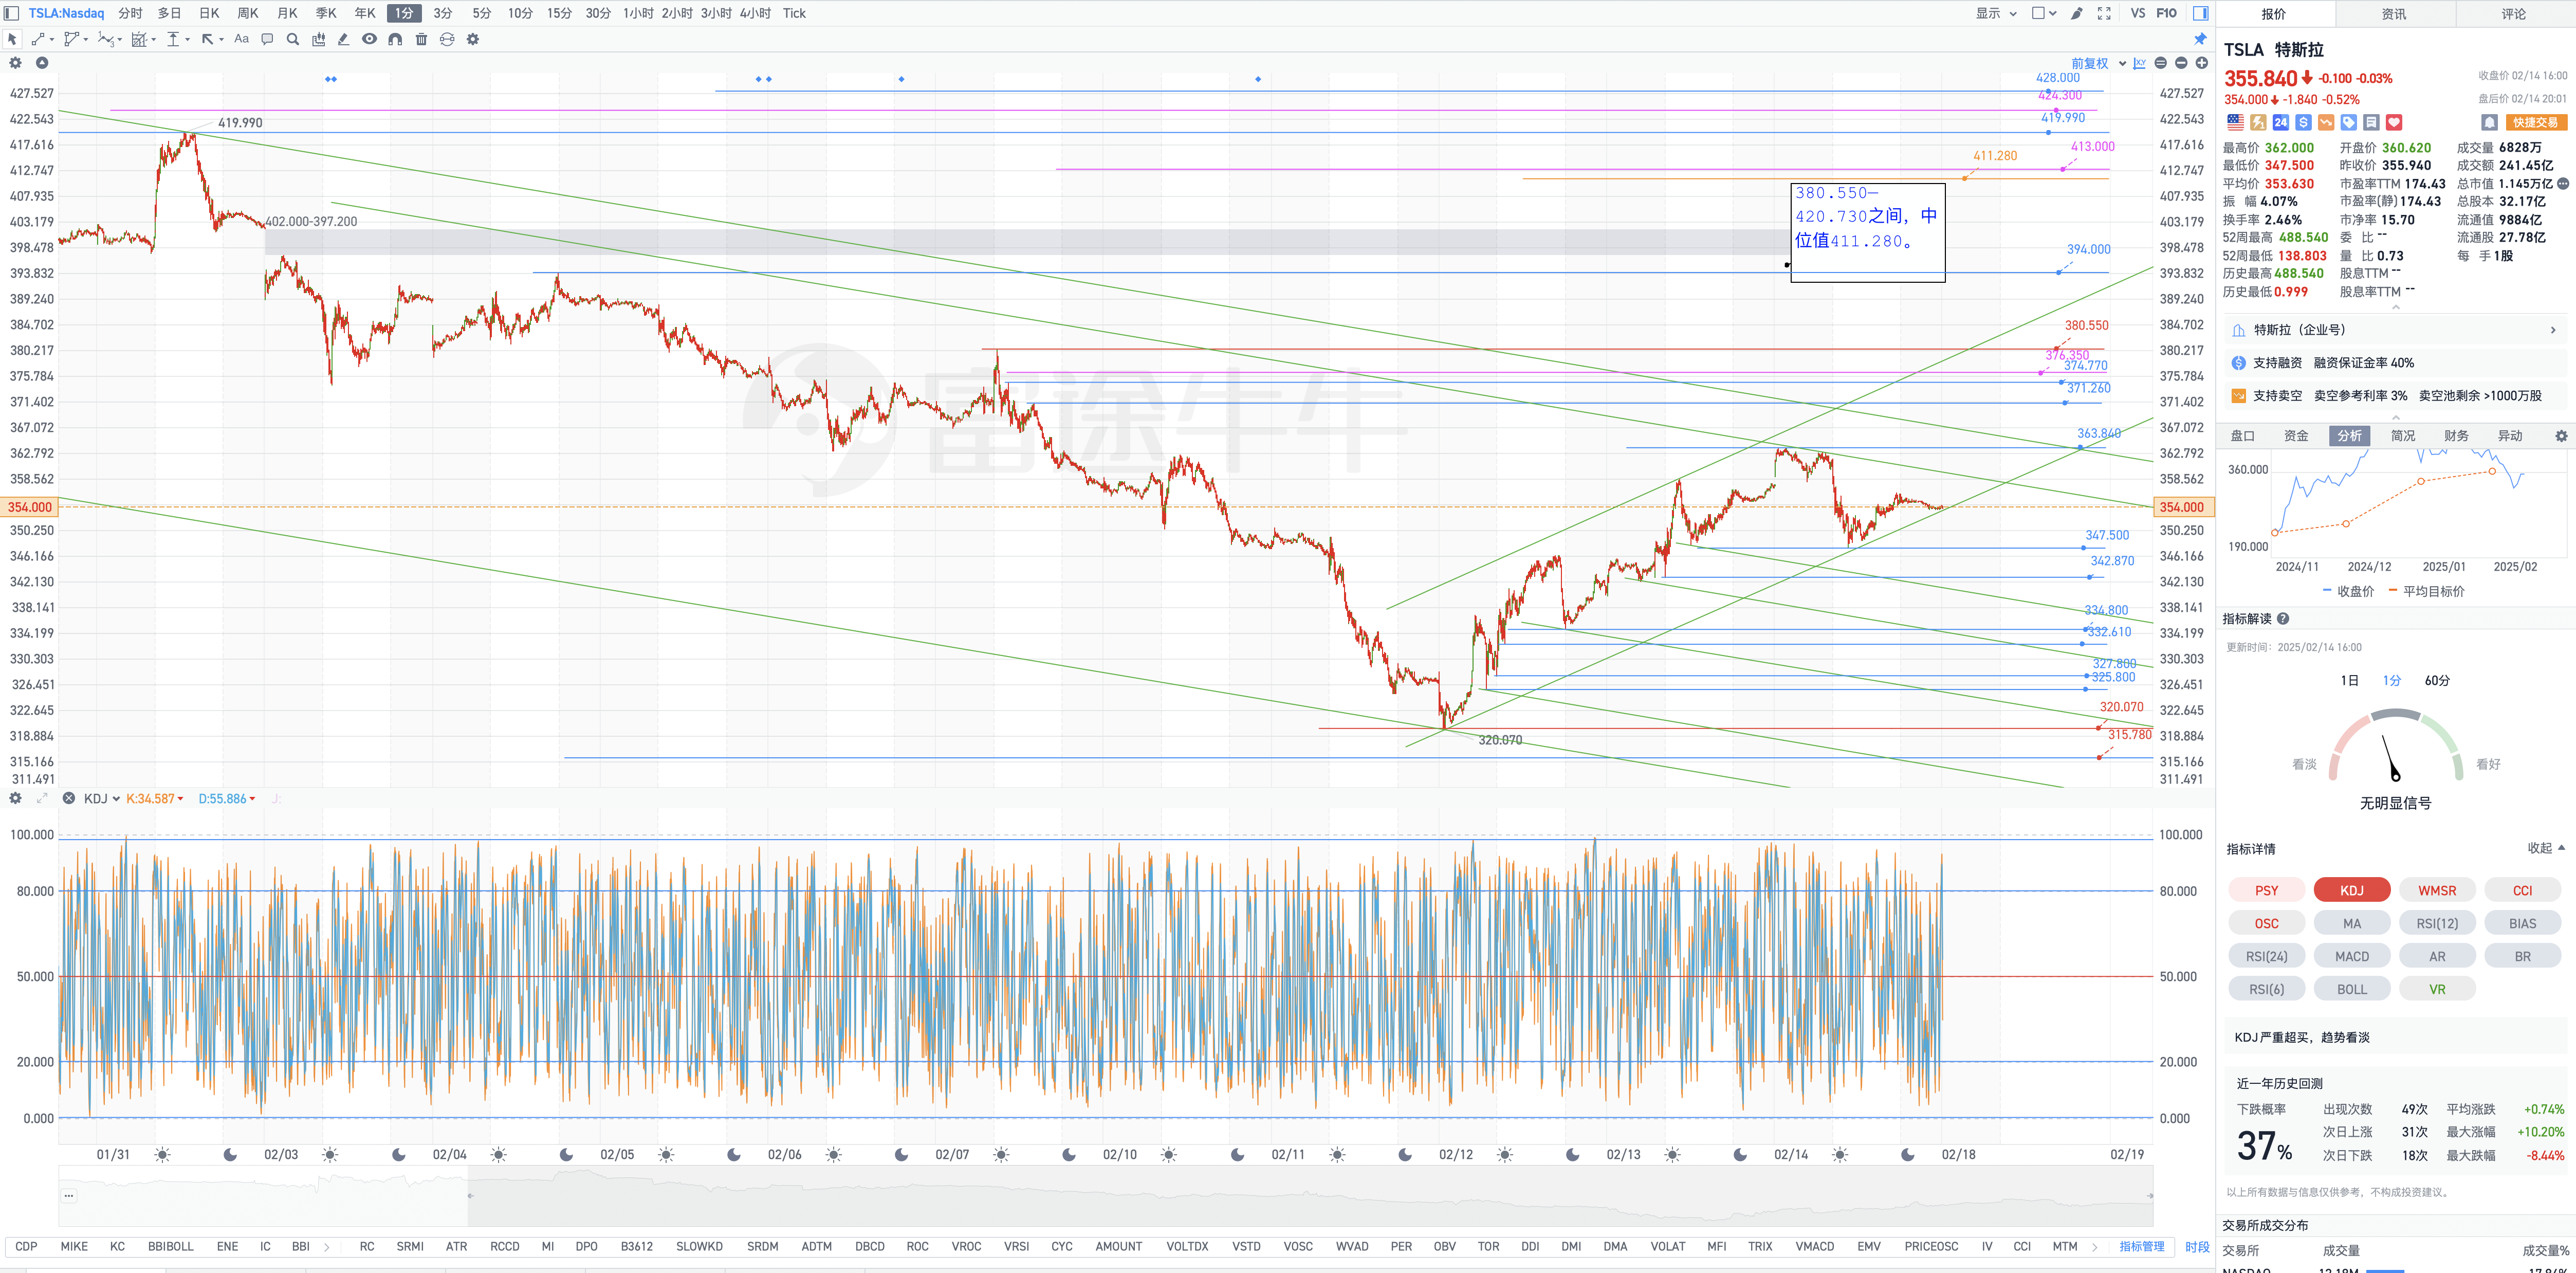Open the 资讯 news tab
The image size is (2576, 1273).
coord(2394,14)
